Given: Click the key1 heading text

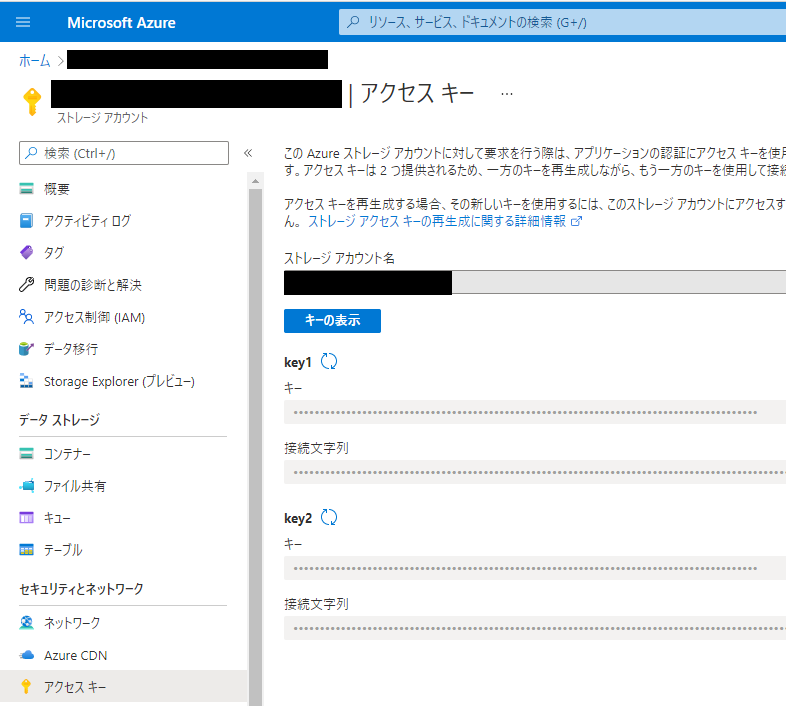Looking at the screenshot, I should (298, 362).
